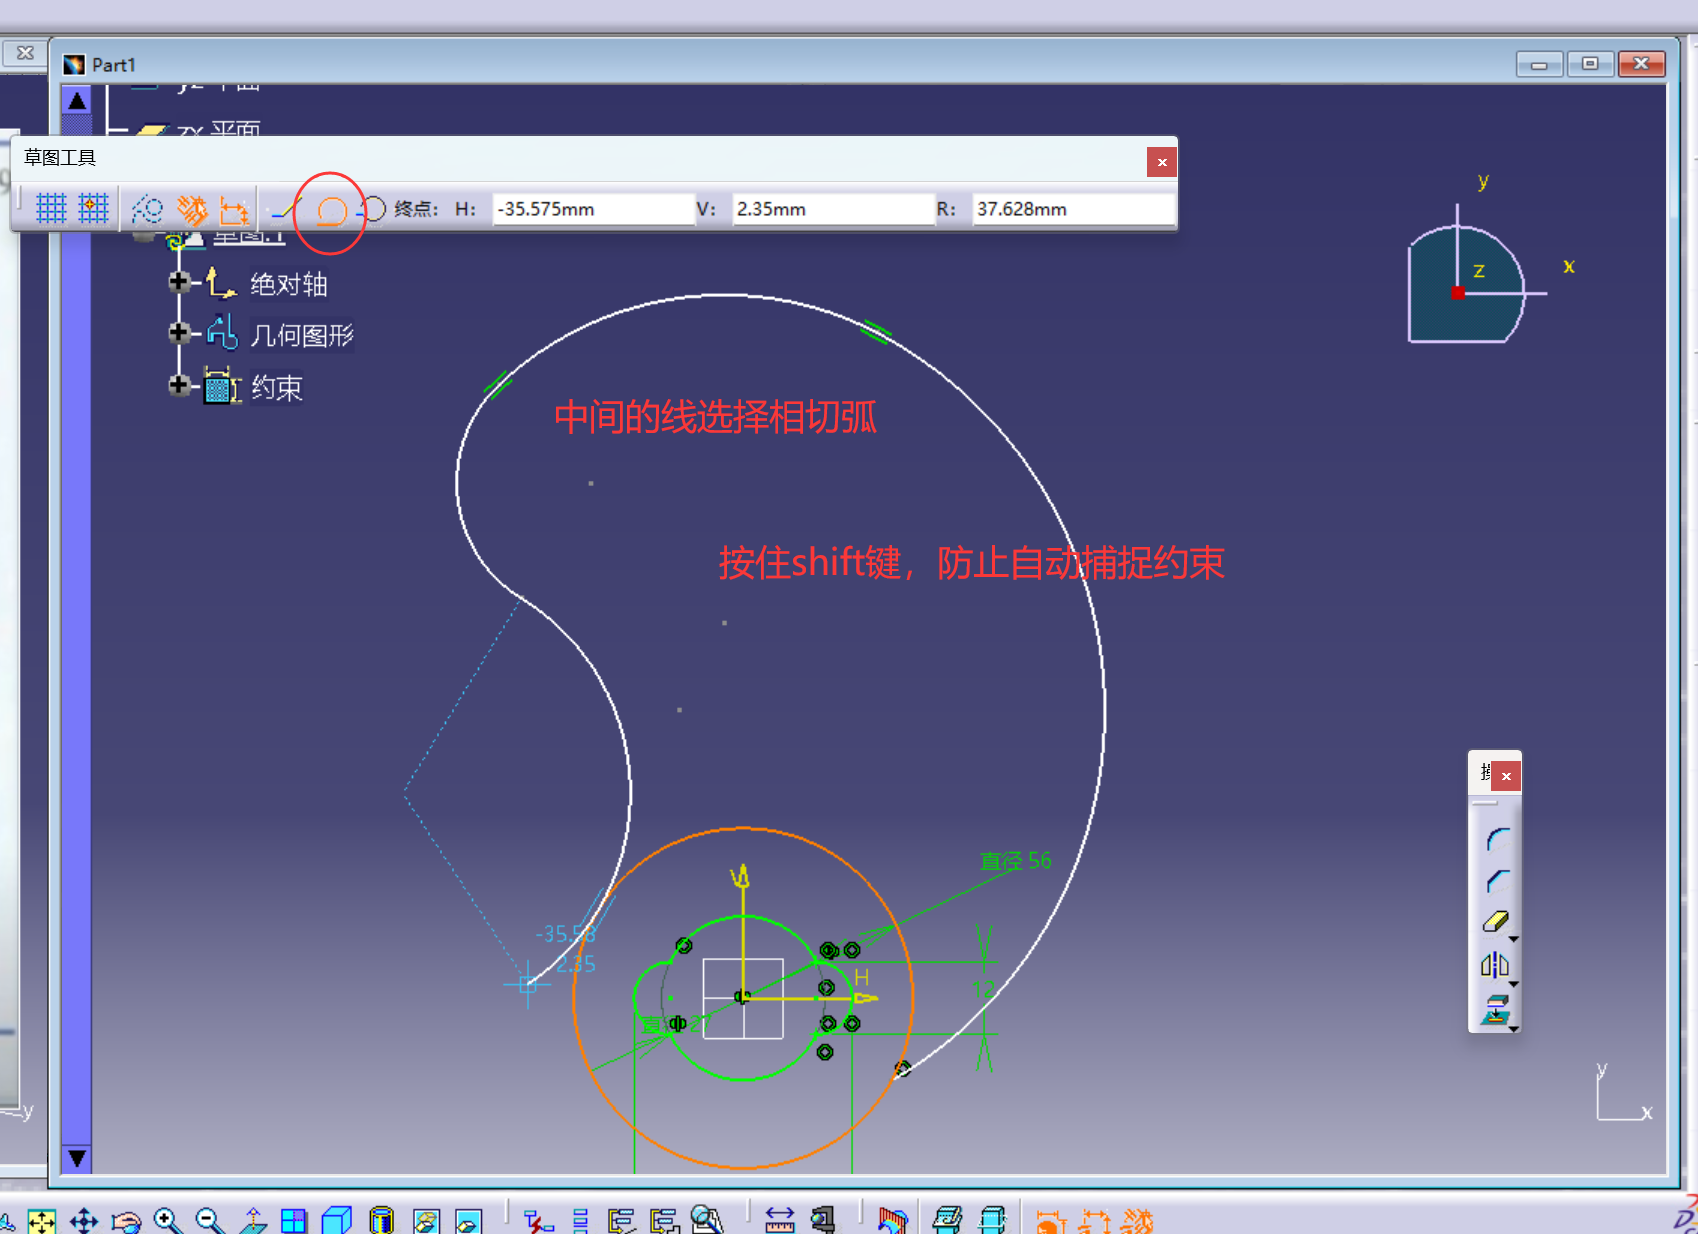
Task: Click the Apply Material colorful icon
Action: pos(892,1221)
